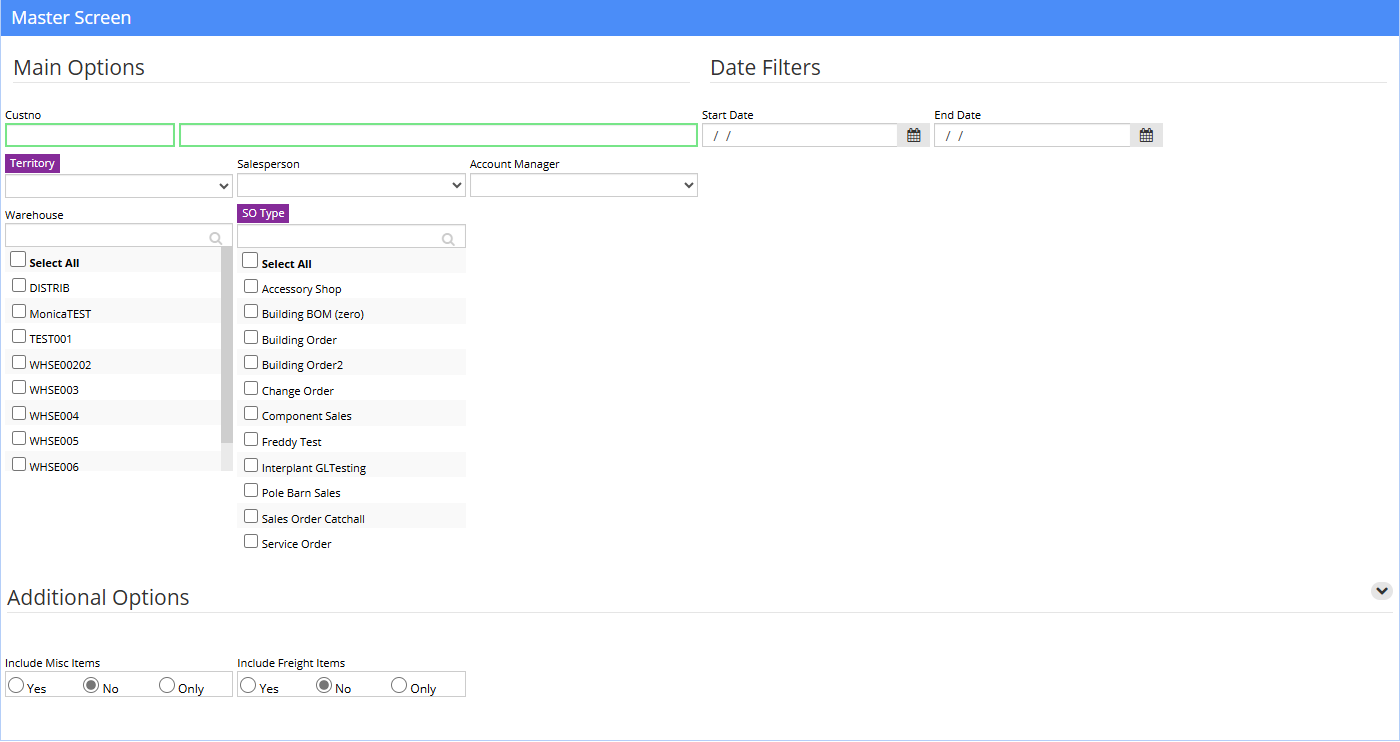Select Yes for Include Misc Items
The height and width of the screenshot is (742, 1400).
coord(16,686)
